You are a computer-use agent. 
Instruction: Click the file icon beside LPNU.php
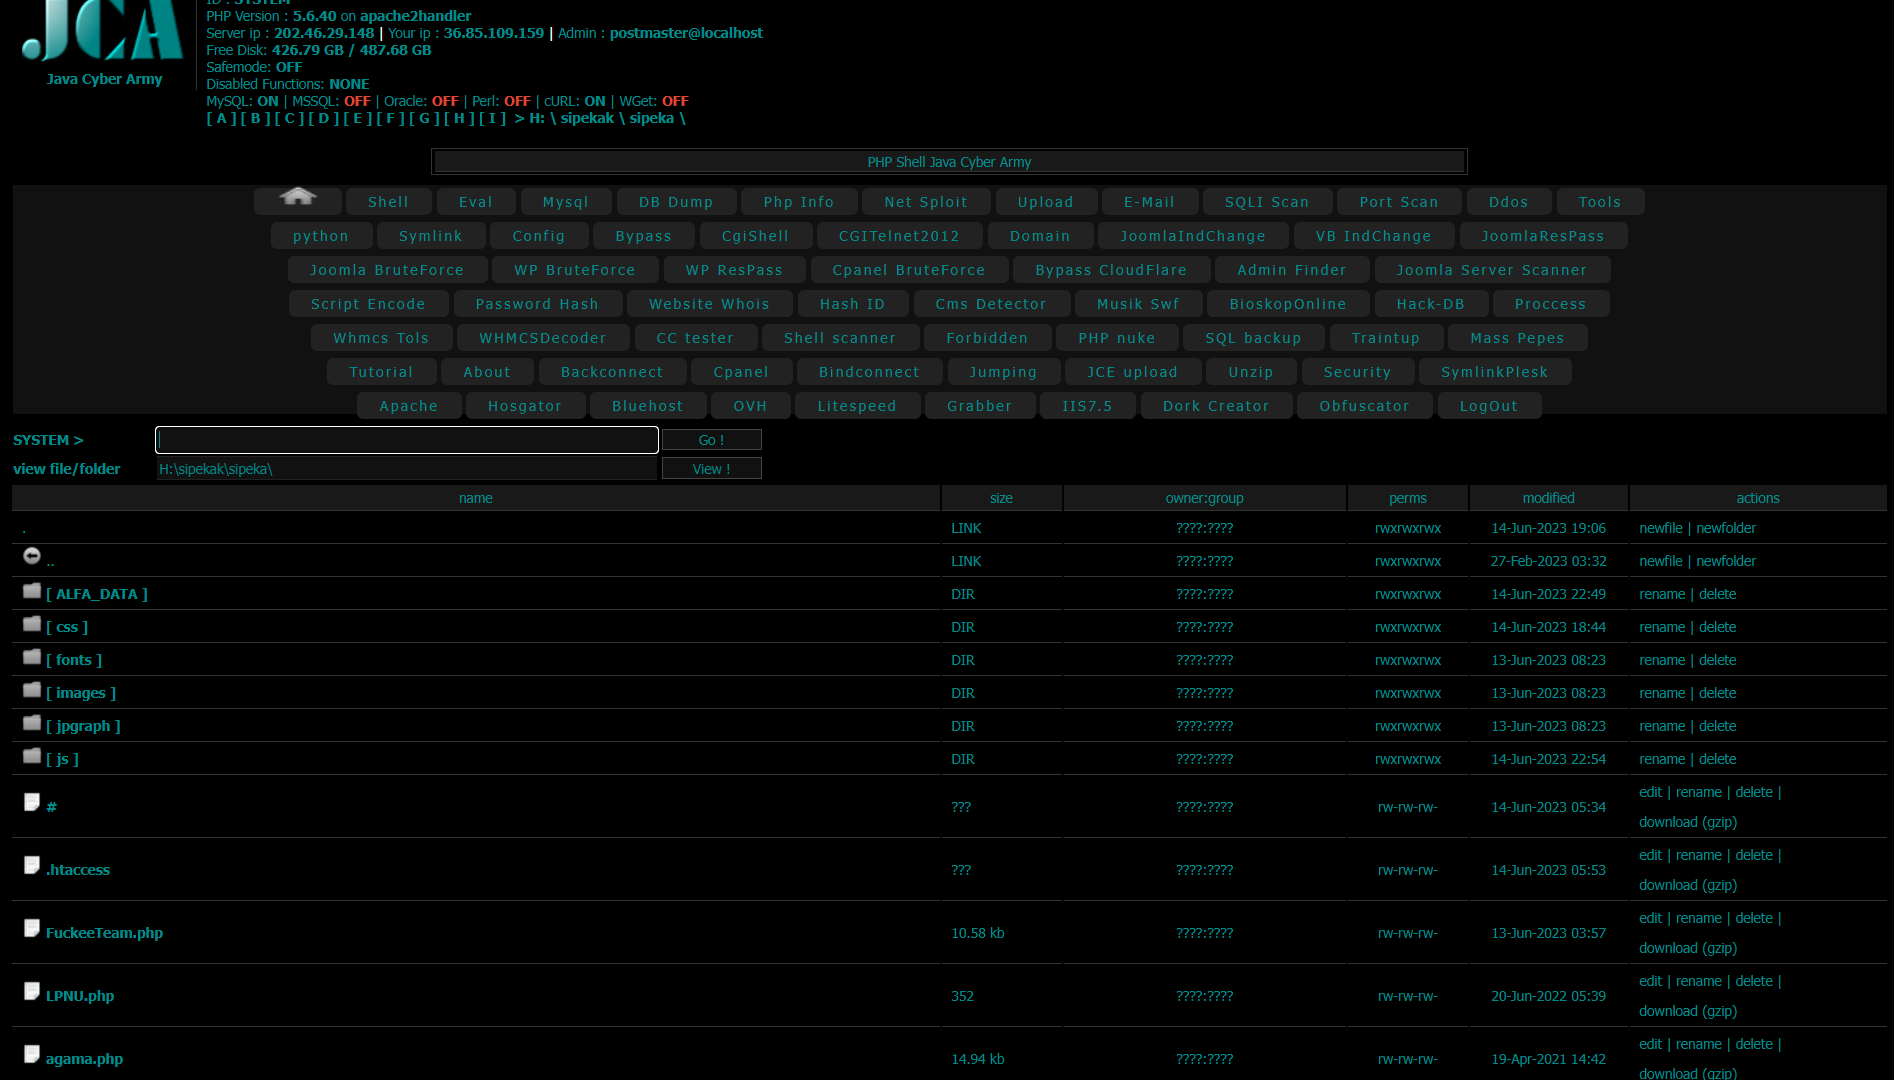coord(32,991)
